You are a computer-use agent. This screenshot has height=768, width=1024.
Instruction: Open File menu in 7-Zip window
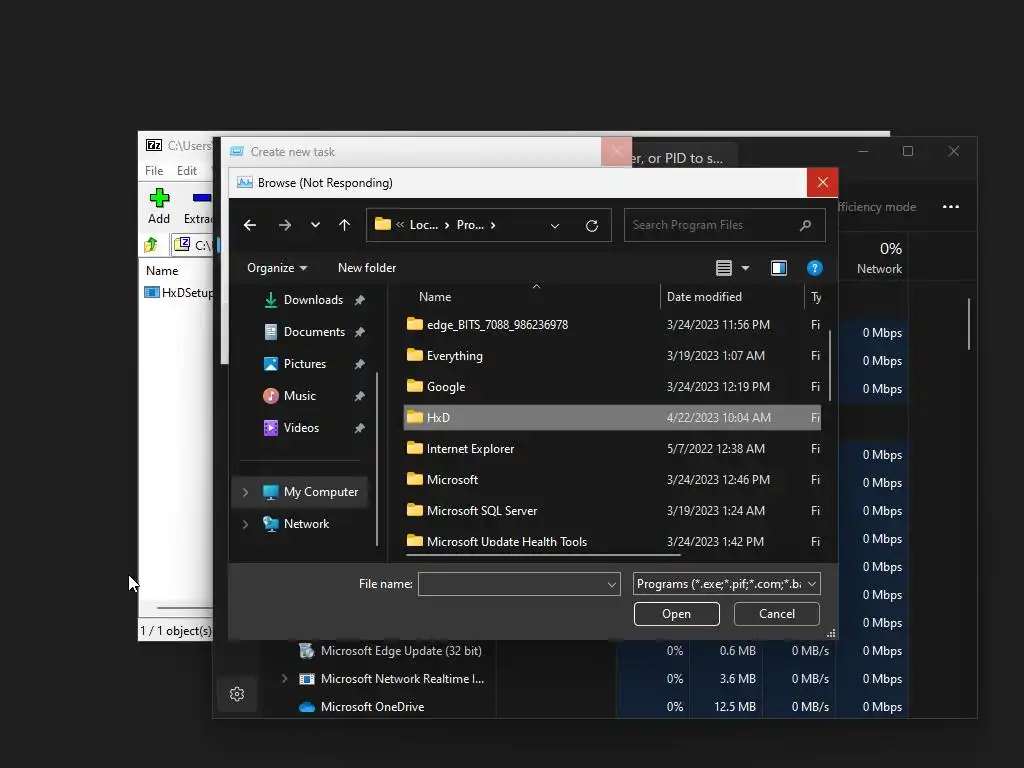tap(154, 170)
